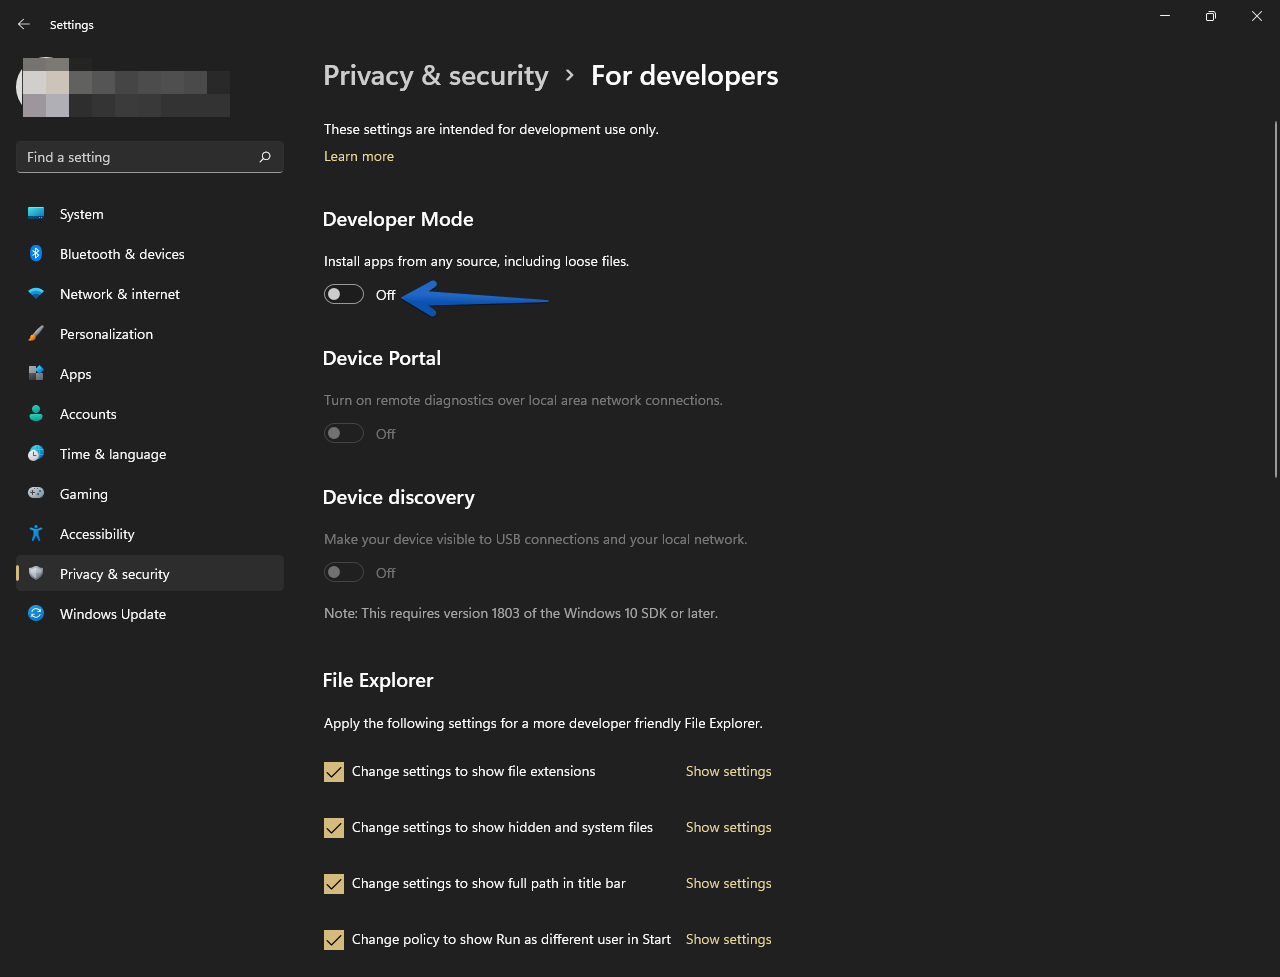
Task: Click the search magnifier icon
Action: 265,157
